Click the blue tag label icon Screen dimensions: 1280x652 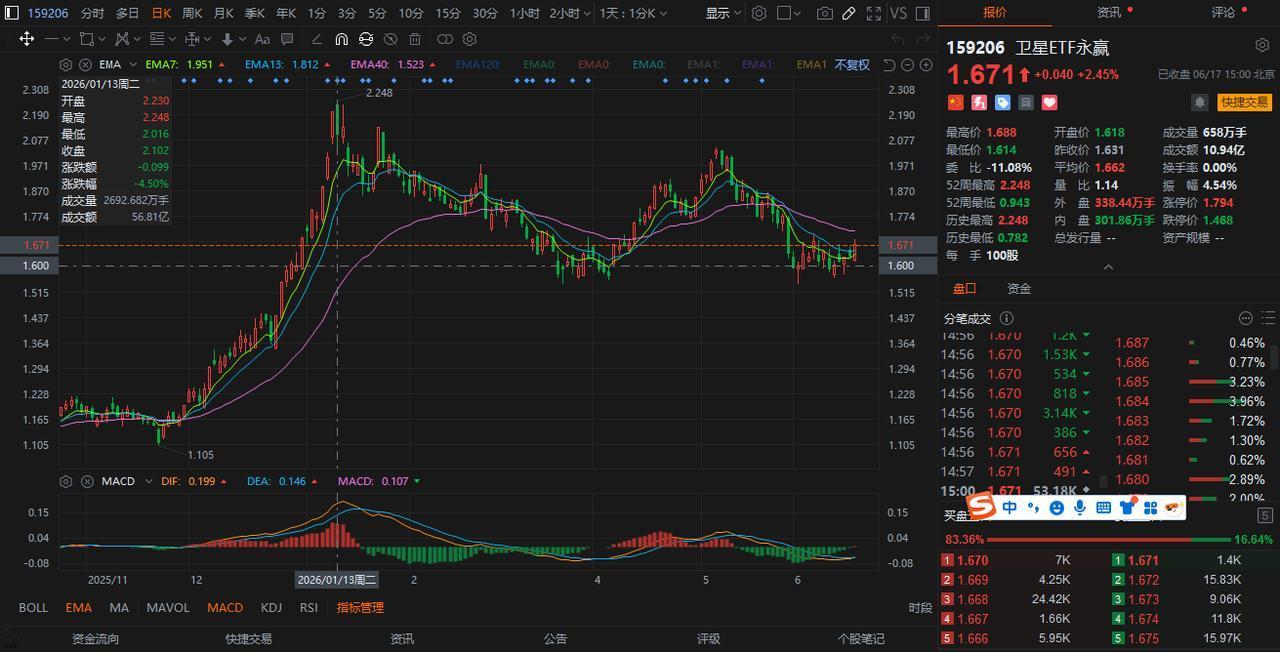pyautogui.click(x=1002, y=102)
